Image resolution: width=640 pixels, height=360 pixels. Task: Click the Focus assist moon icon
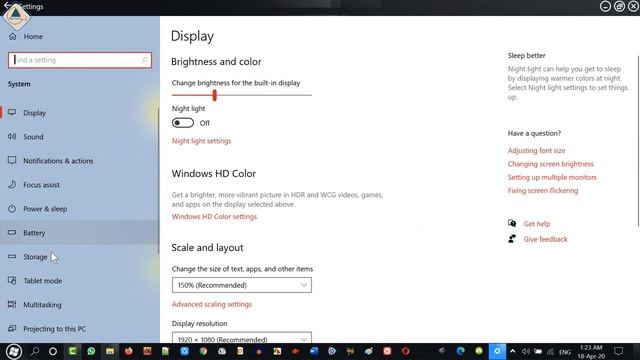pyautogui.click(x=12, y=184)
